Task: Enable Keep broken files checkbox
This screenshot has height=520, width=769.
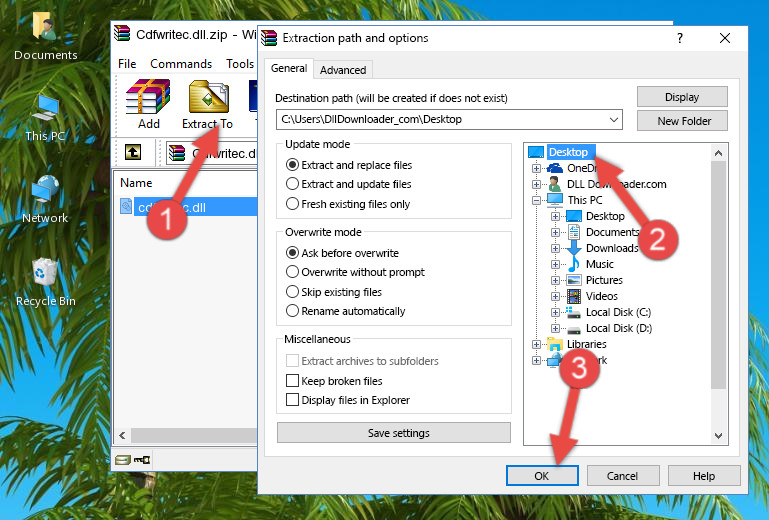Action: [x=292, y=381]
